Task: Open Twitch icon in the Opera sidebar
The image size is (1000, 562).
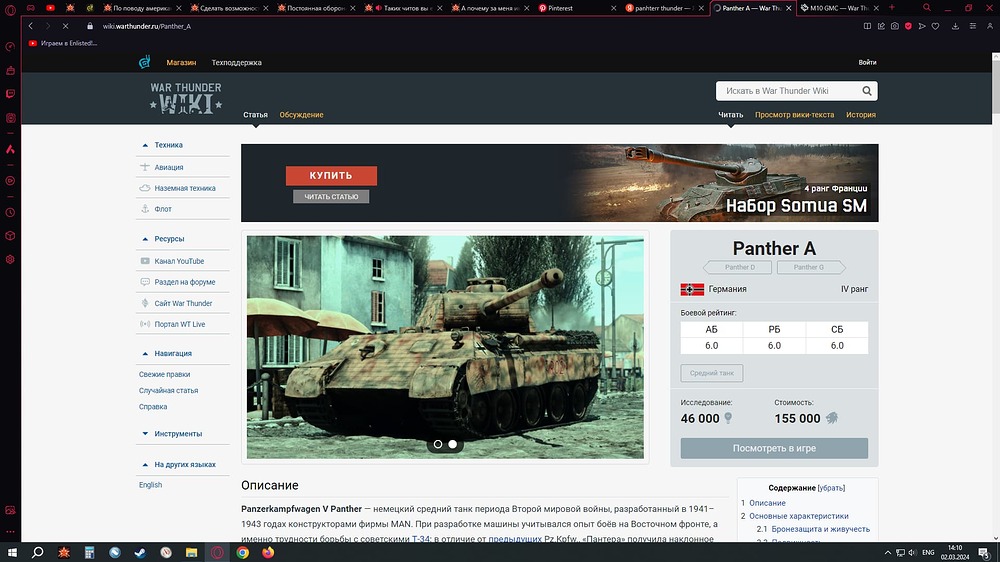Action: click(x=10, y=94)
